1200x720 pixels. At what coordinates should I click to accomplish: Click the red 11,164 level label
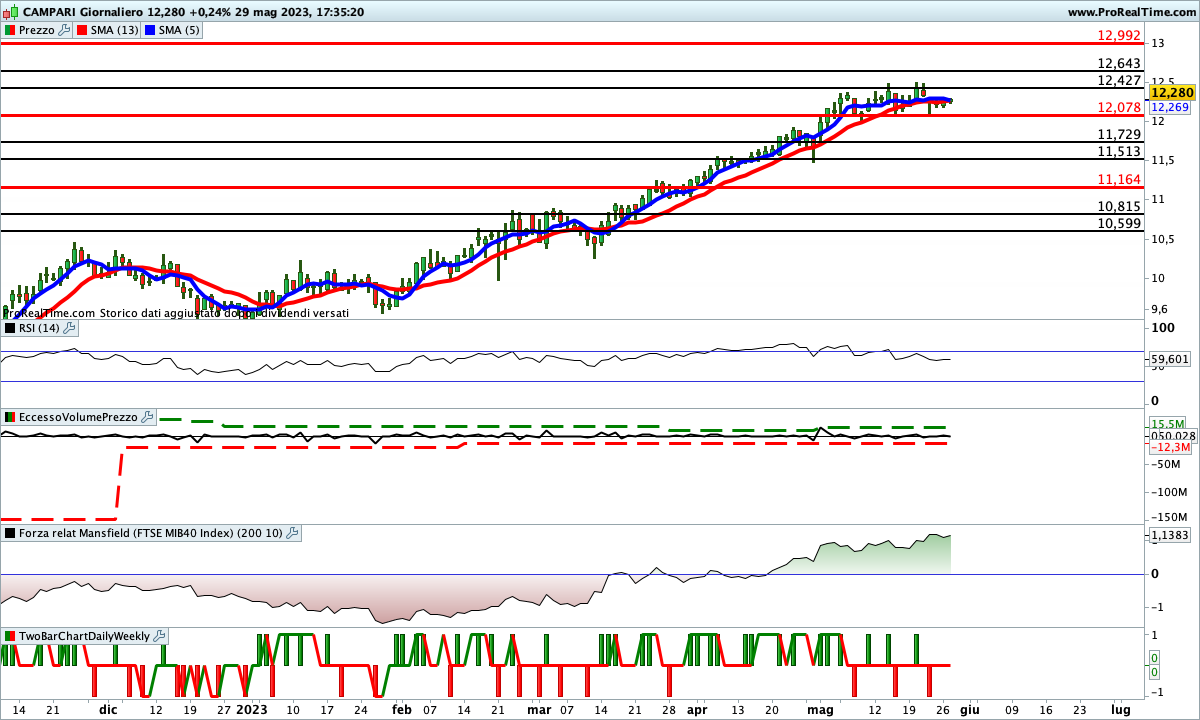pos(1119,179)
